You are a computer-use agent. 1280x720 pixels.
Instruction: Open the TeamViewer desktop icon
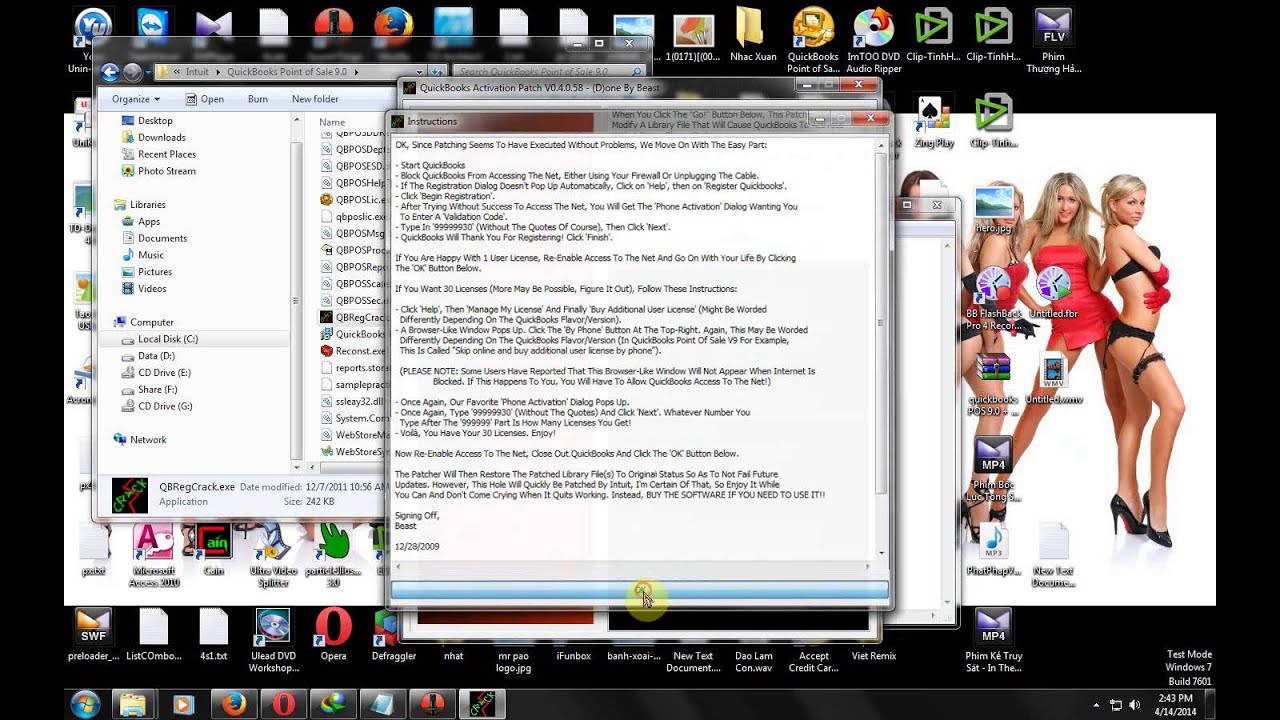coord(153,28)
